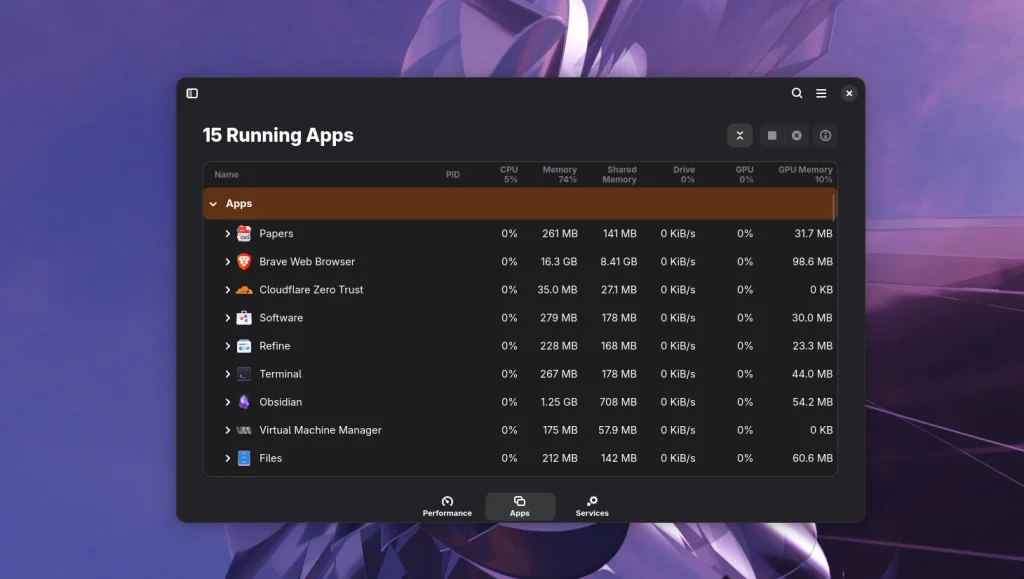This screenshot has width=1024, height=579.
Task: Collapse the Apps section header
Action: (213, 203)
